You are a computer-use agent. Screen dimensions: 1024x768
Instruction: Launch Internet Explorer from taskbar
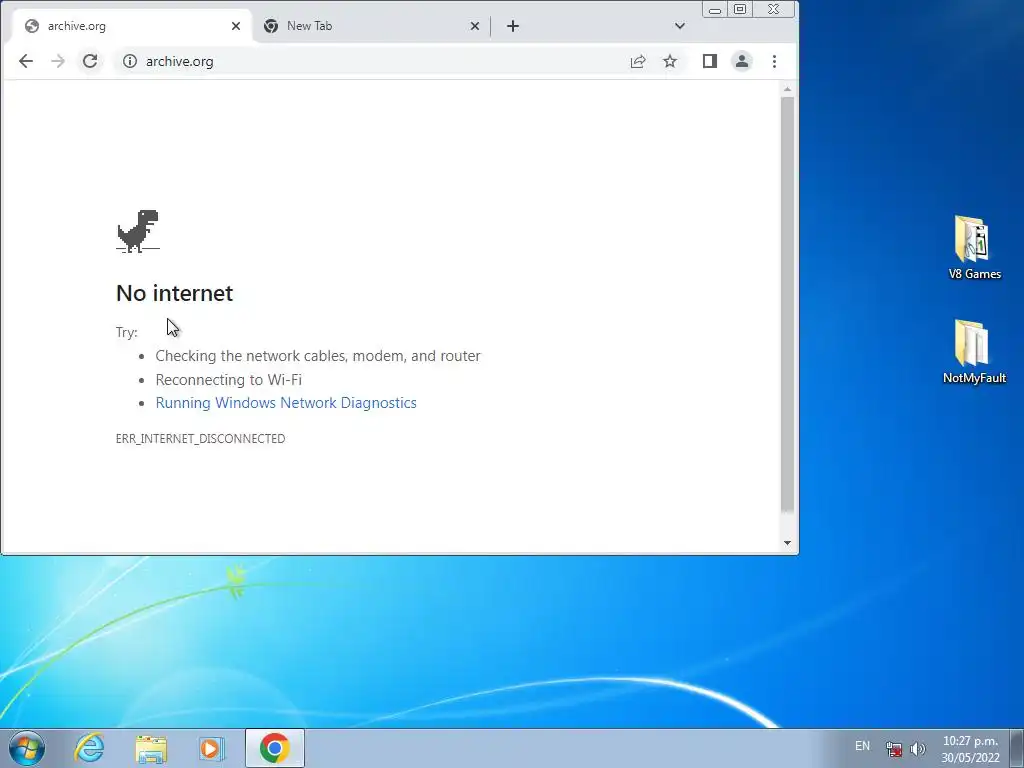pos(89,748)
